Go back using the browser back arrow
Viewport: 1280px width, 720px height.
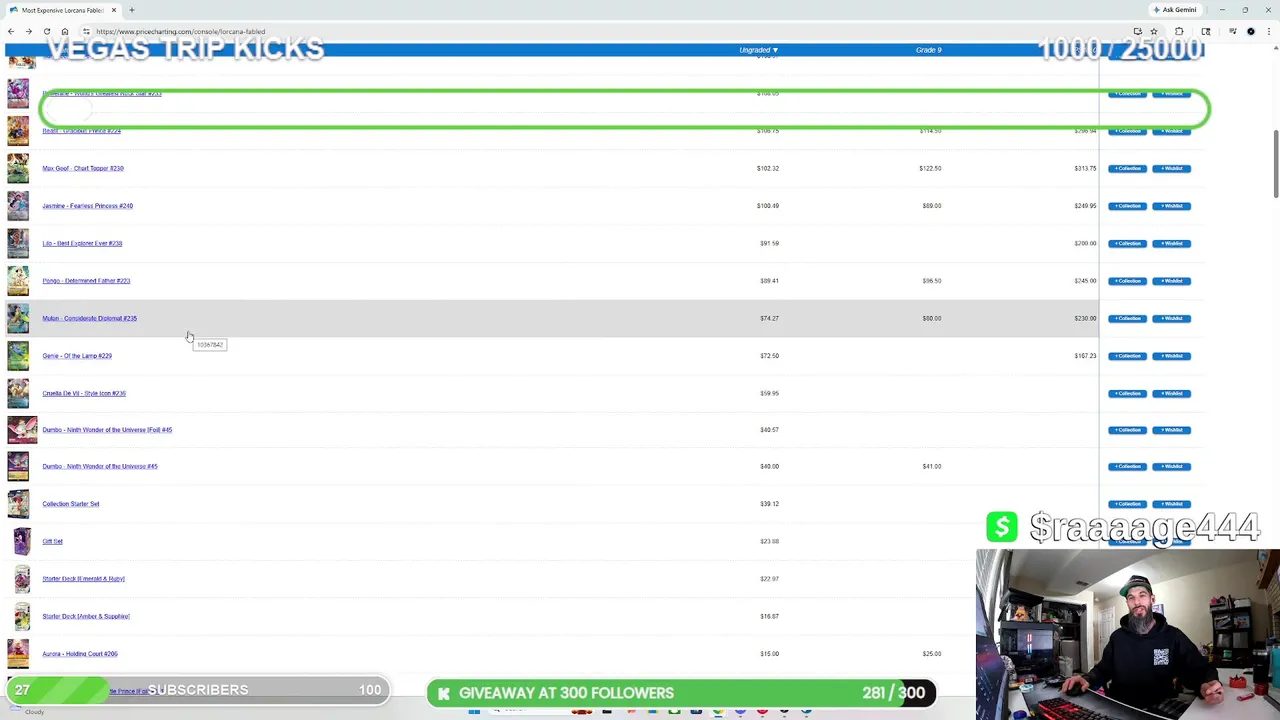pyautogui.click(x=11, y=31)
